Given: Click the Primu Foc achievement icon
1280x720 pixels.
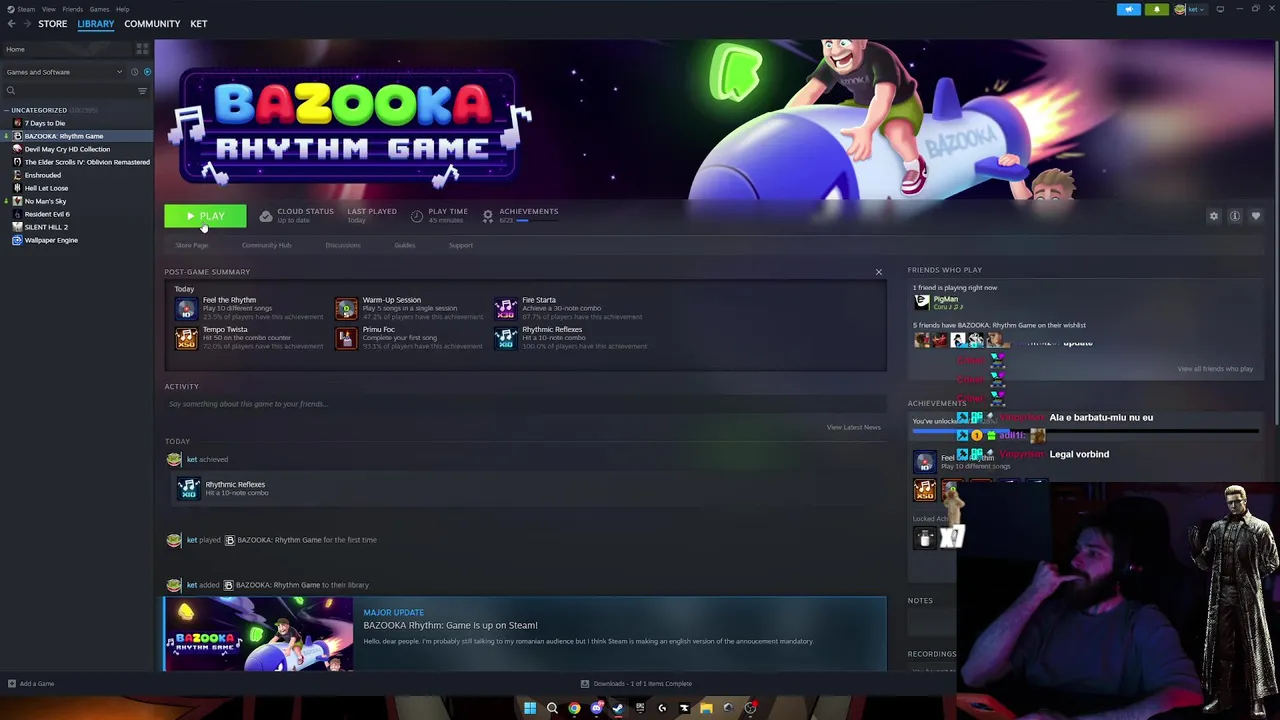Looking at the screenshot, I should coord(346,338).
